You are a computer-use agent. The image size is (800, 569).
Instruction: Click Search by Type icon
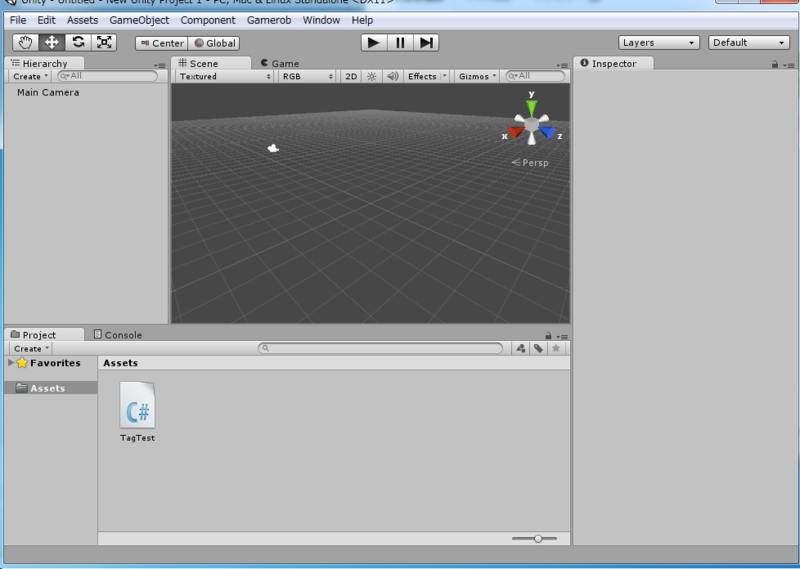point(520,348)
